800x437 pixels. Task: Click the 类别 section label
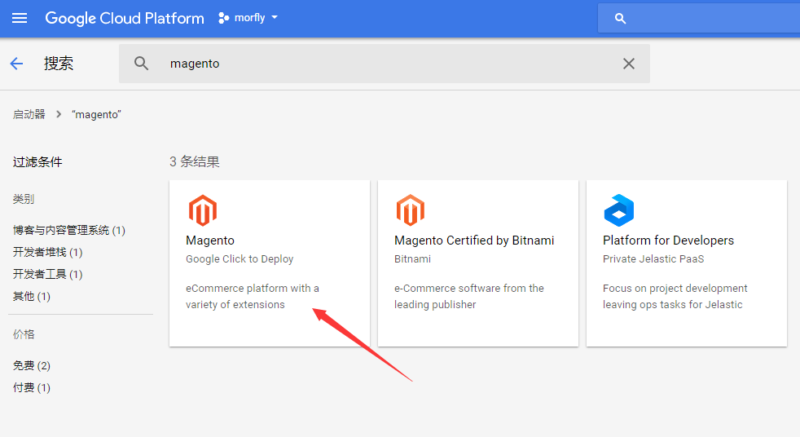(x=23, y=199)
